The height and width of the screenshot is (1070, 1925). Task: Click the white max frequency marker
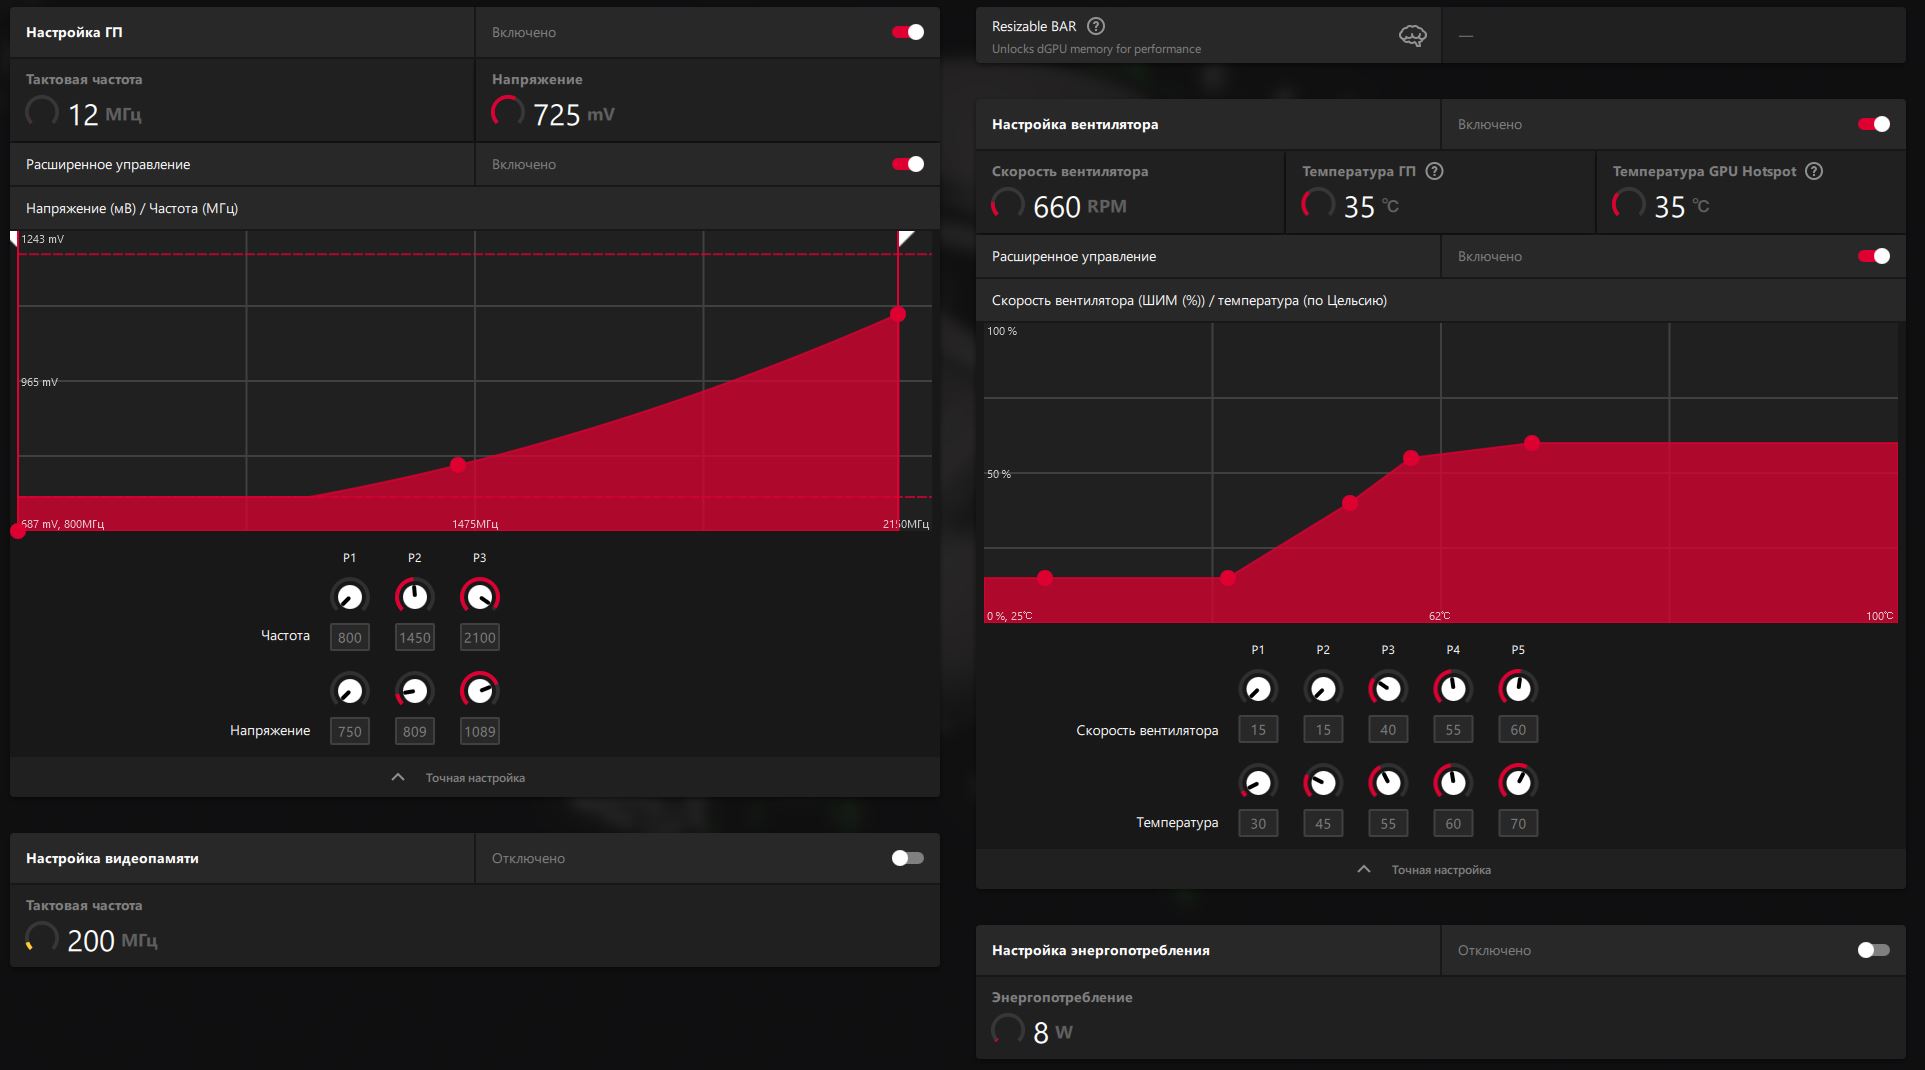[x=905, y=238]
